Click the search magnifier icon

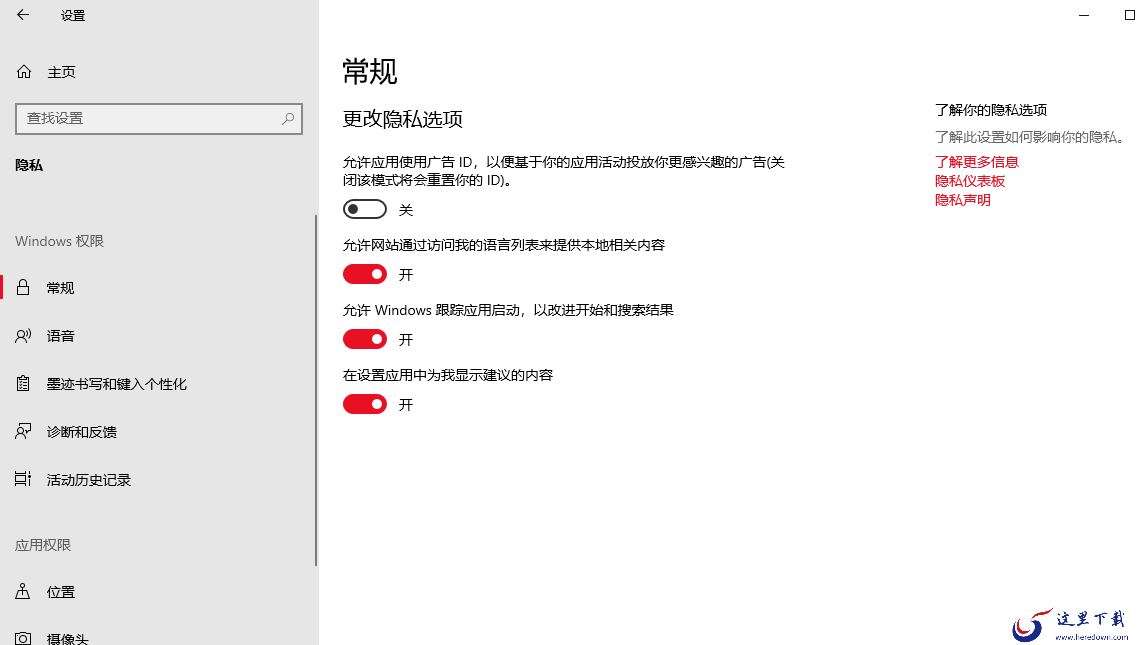pos(288,118)
